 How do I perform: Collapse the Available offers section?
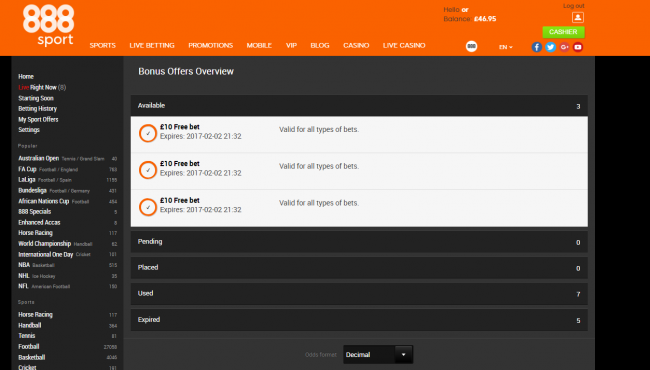pyautogui.click(x=359, y=106)
